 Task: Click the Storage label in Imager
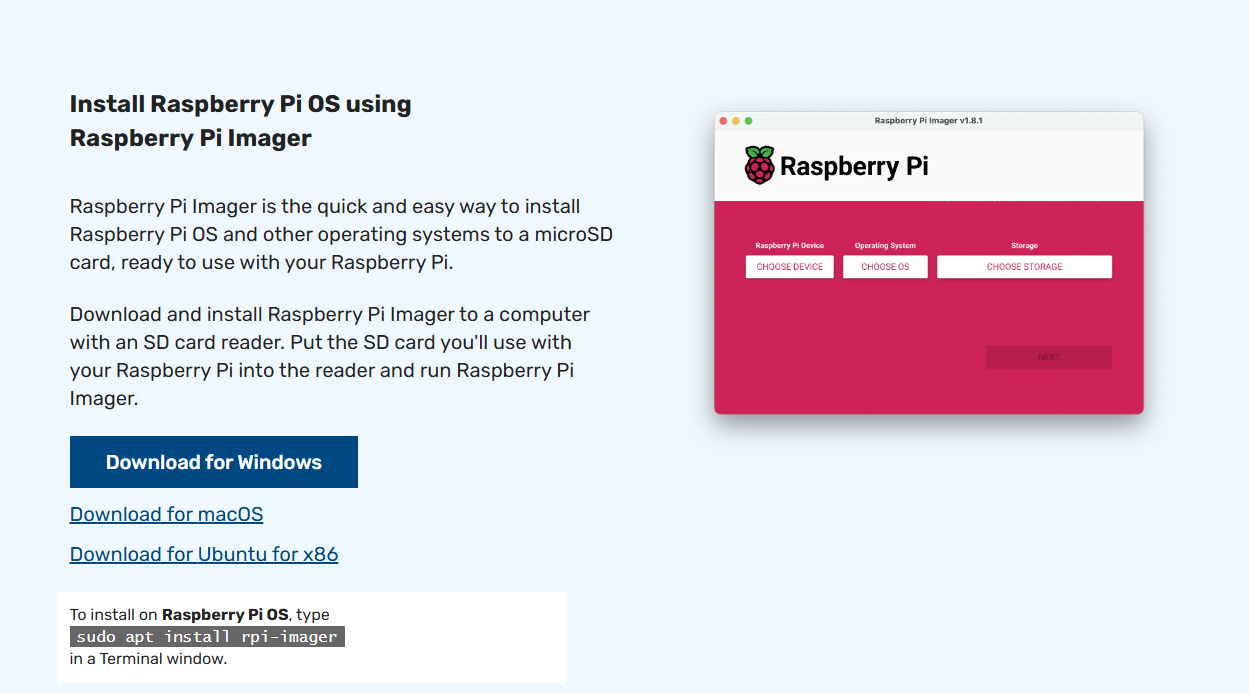(1024, 245)
